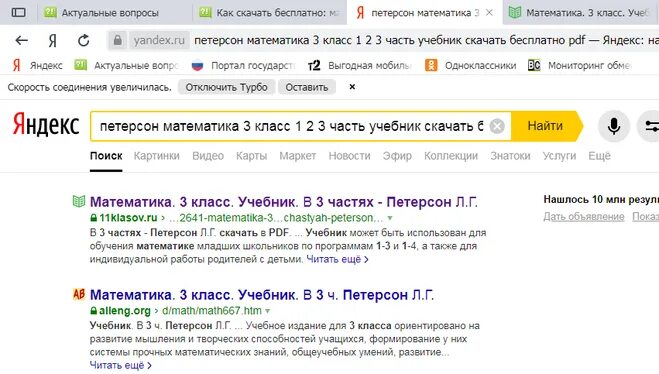
Task: Open the Портал государств bookmark
Action: (x=243, y=66)
